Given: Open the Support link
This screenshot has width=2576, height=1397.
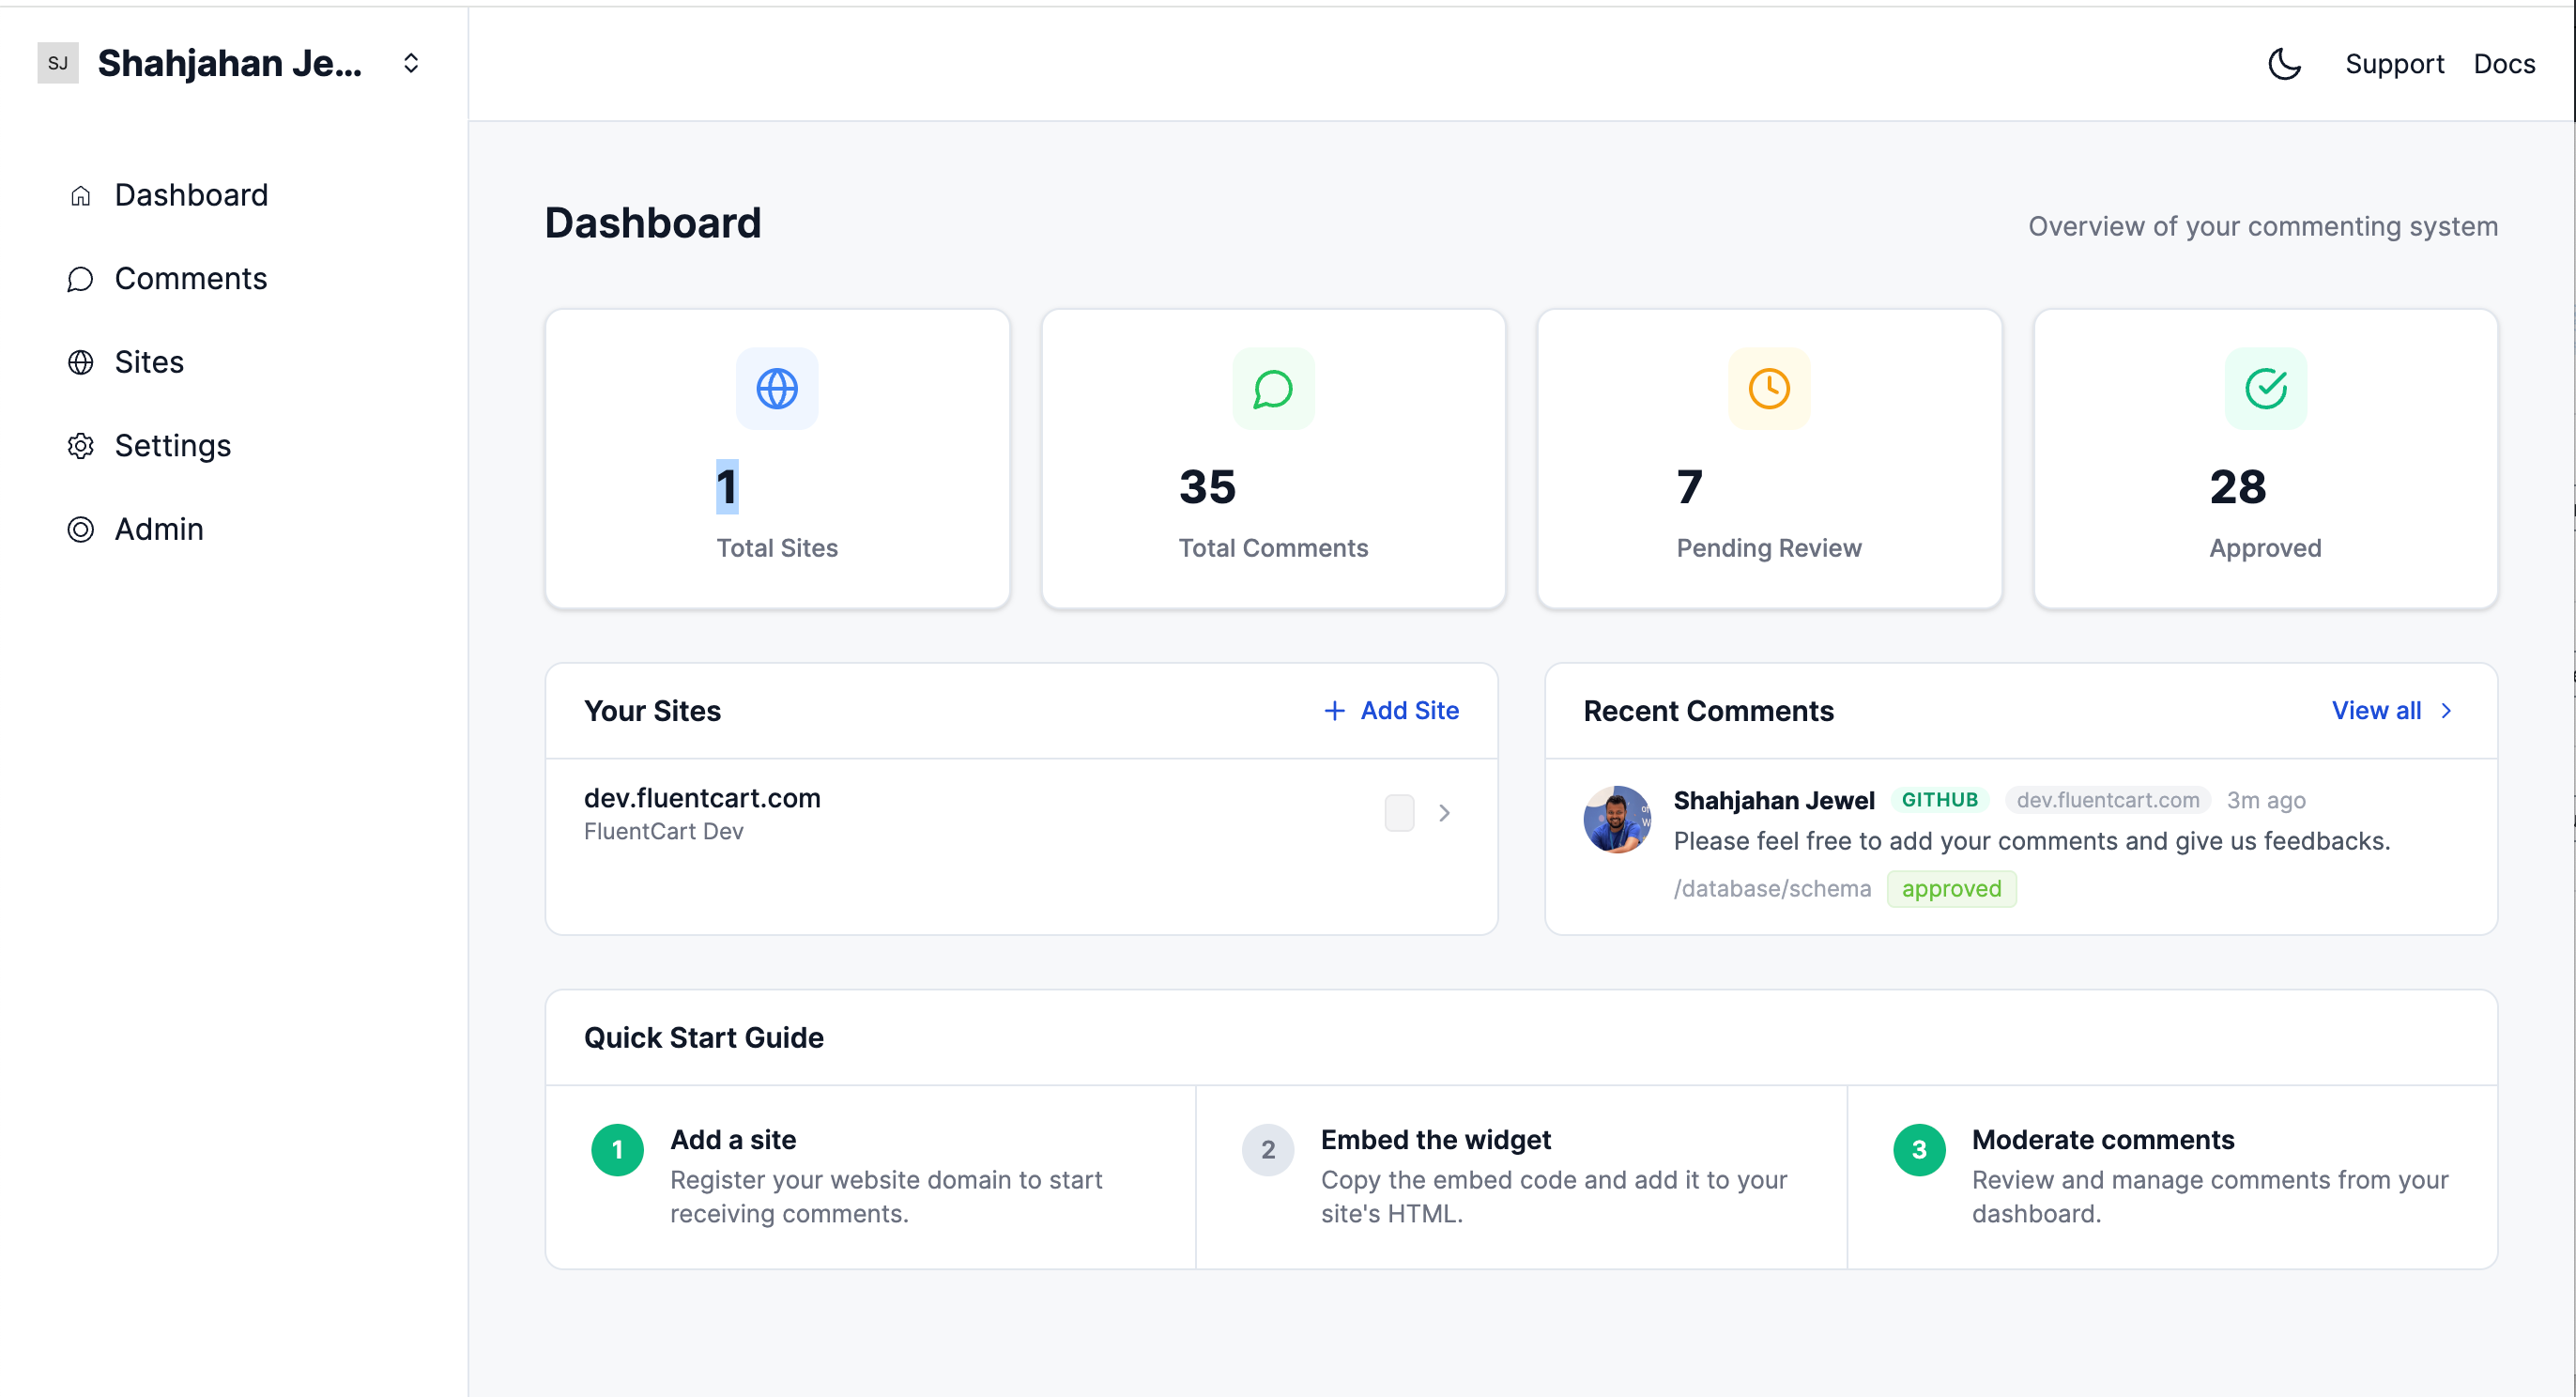Looking at the screenshot, I should click(2394, 64).
